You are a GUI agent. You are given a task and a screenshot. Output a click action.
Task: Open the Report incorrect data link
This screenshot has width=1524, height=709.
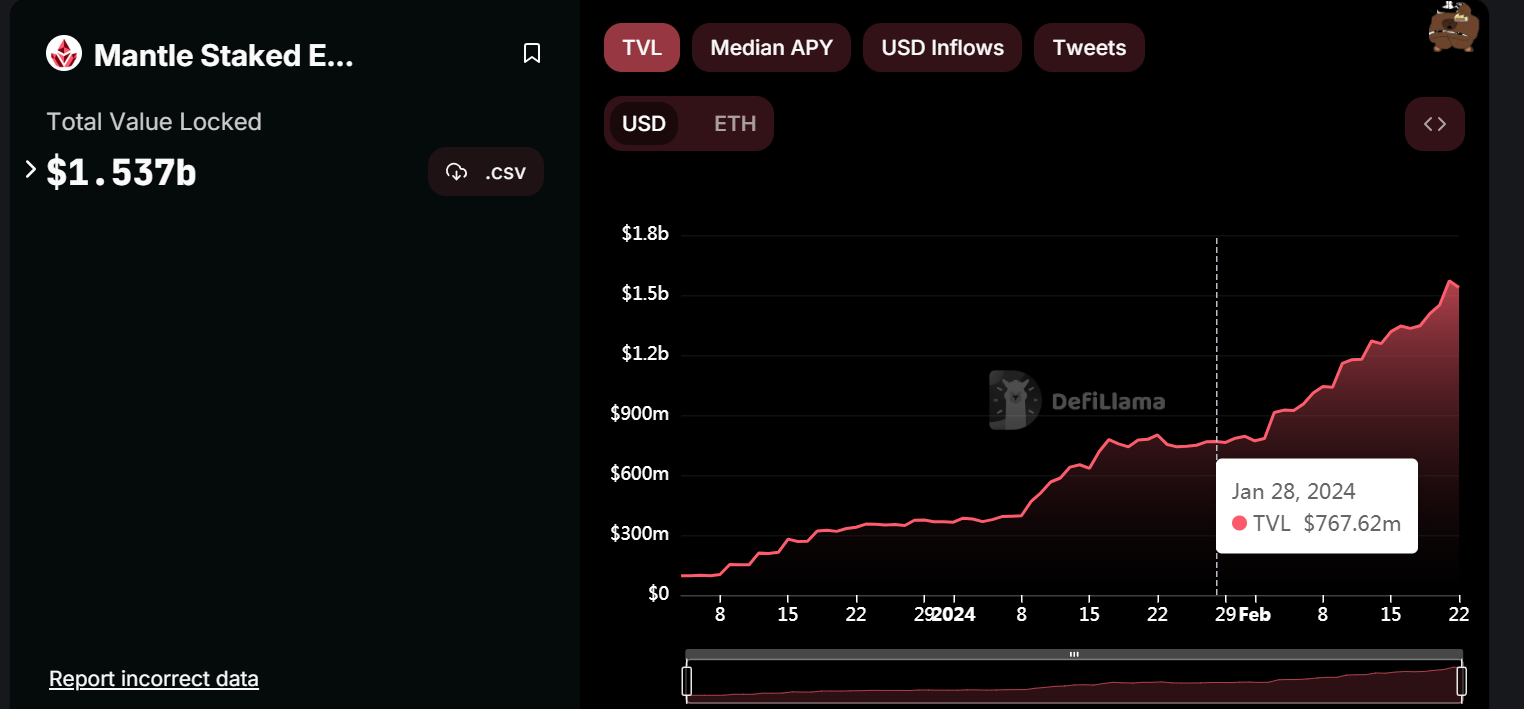coord(154,679)
